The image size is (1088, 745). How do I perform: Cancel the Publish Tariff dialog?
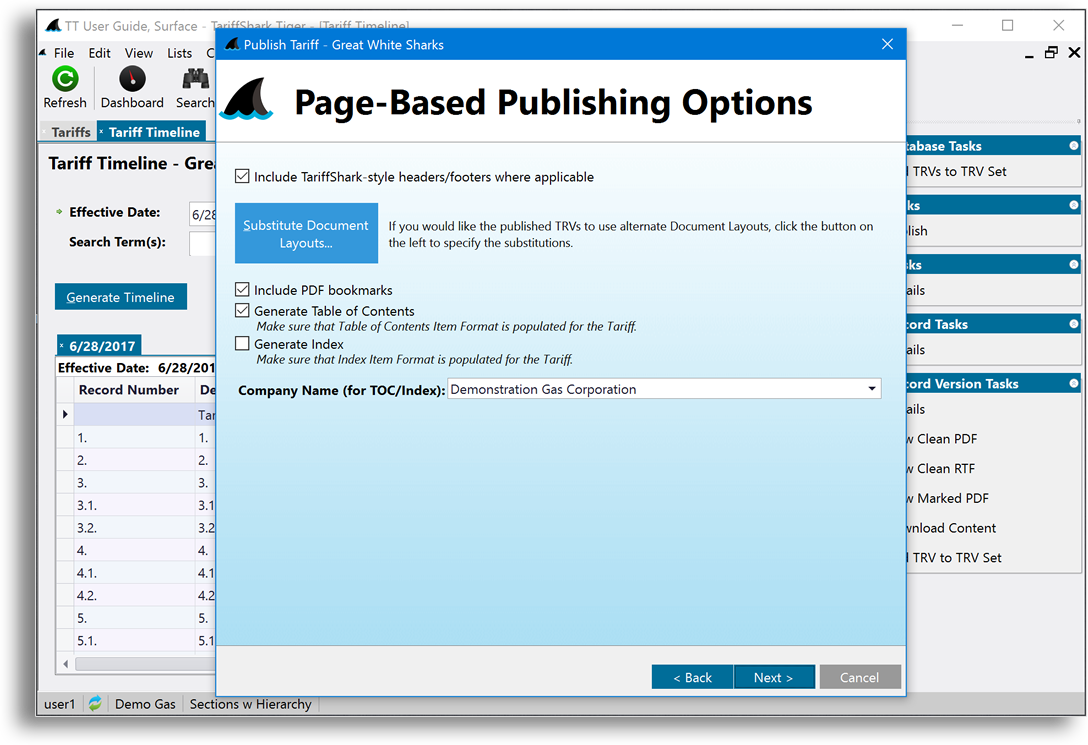coord(860,677)
